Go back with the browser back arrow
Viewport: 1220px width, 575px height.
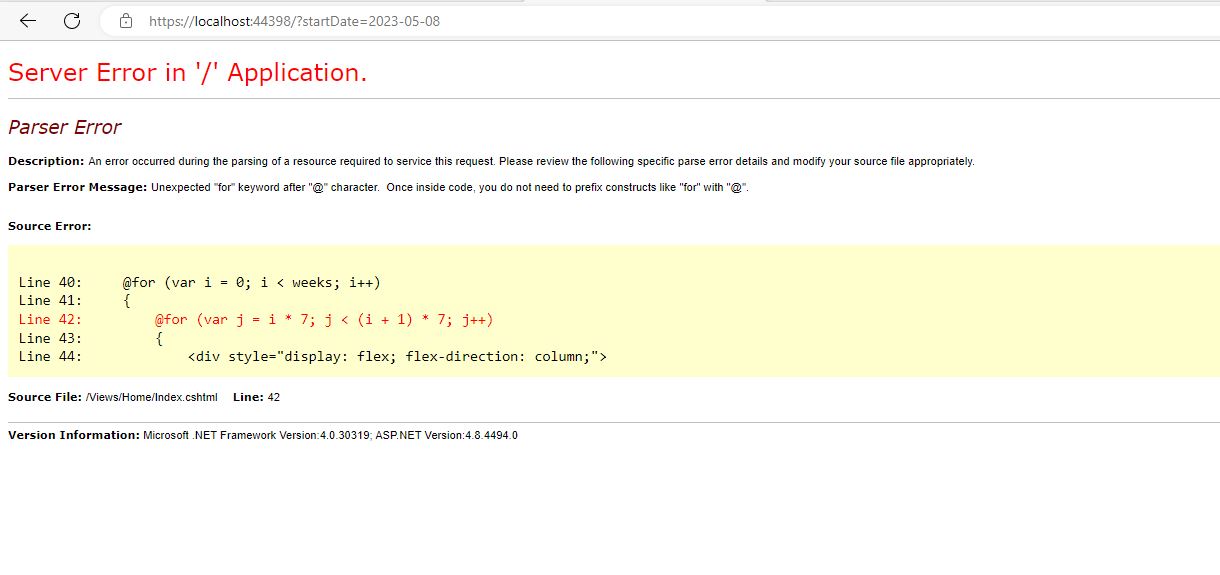pos(28,20)
